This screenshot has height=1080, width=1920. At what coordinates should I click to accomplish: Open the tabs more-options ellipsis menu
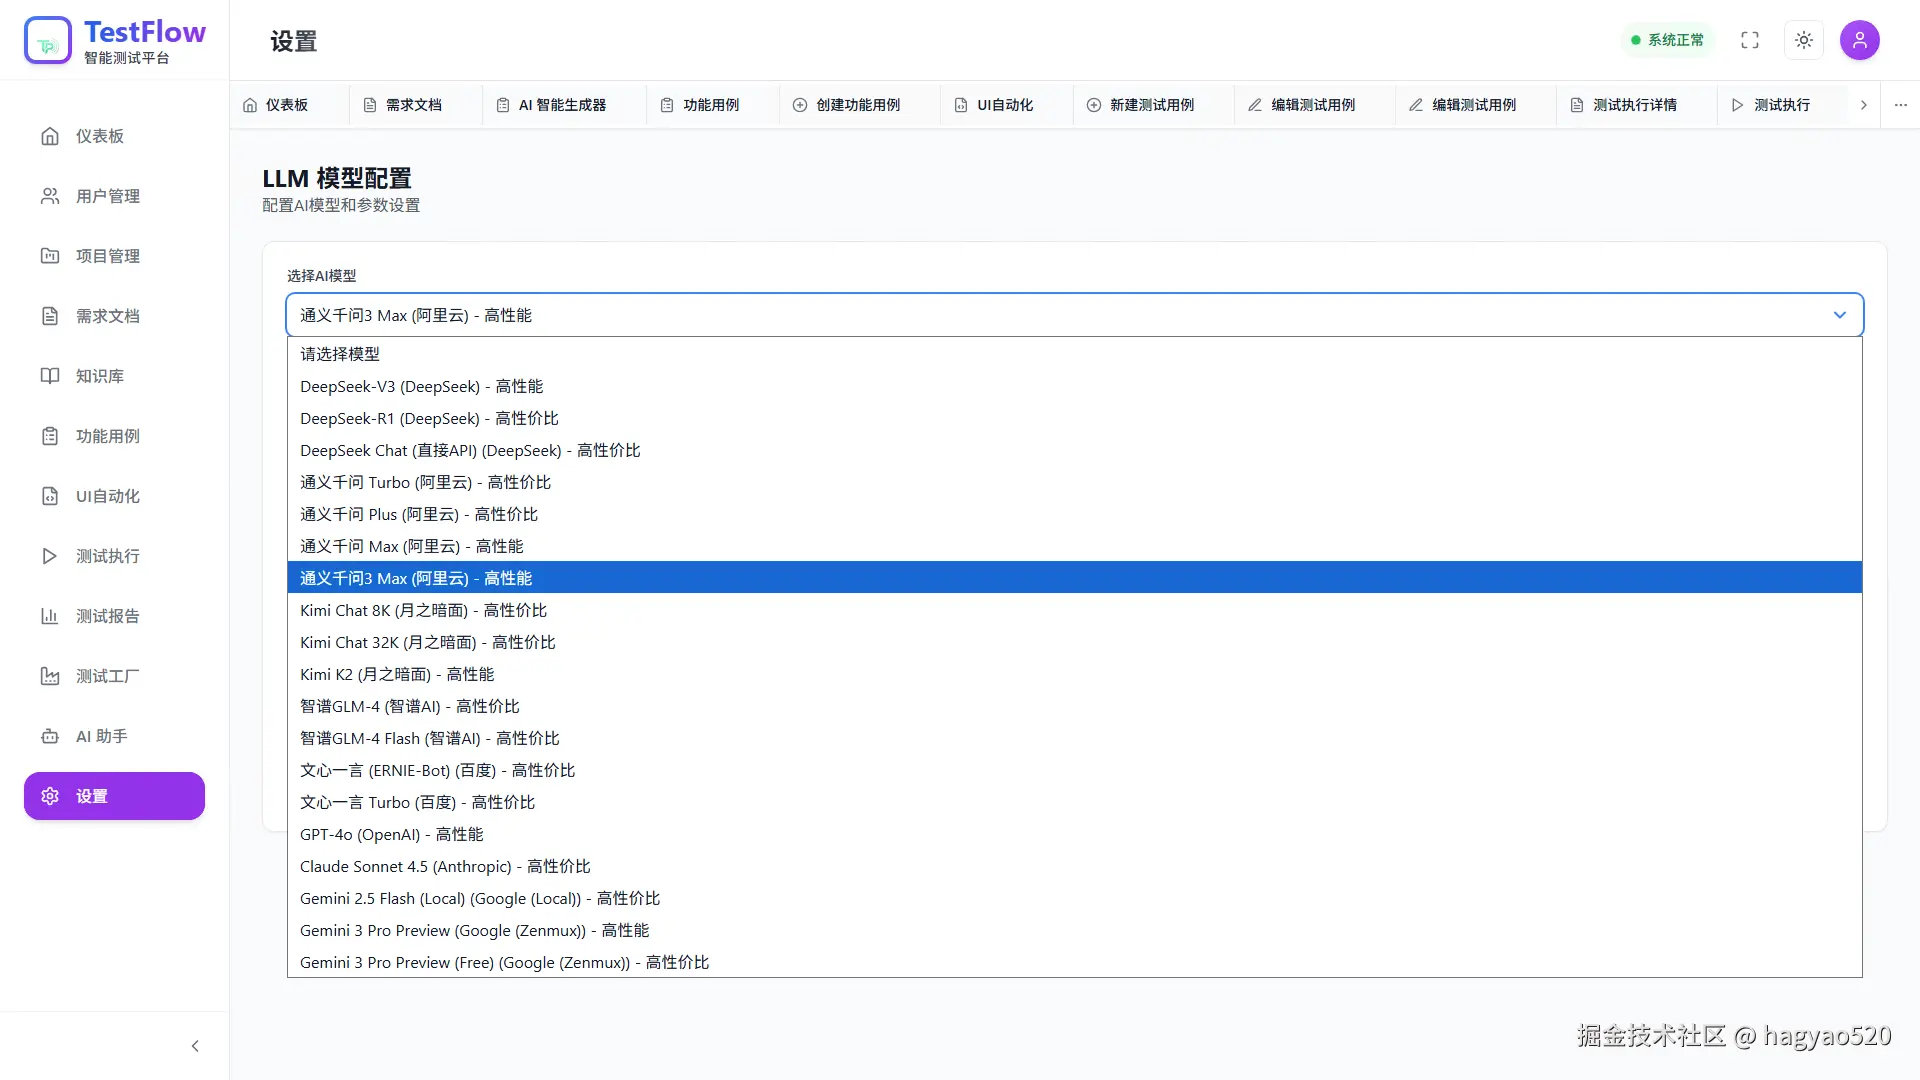[x=1900, y=105]
